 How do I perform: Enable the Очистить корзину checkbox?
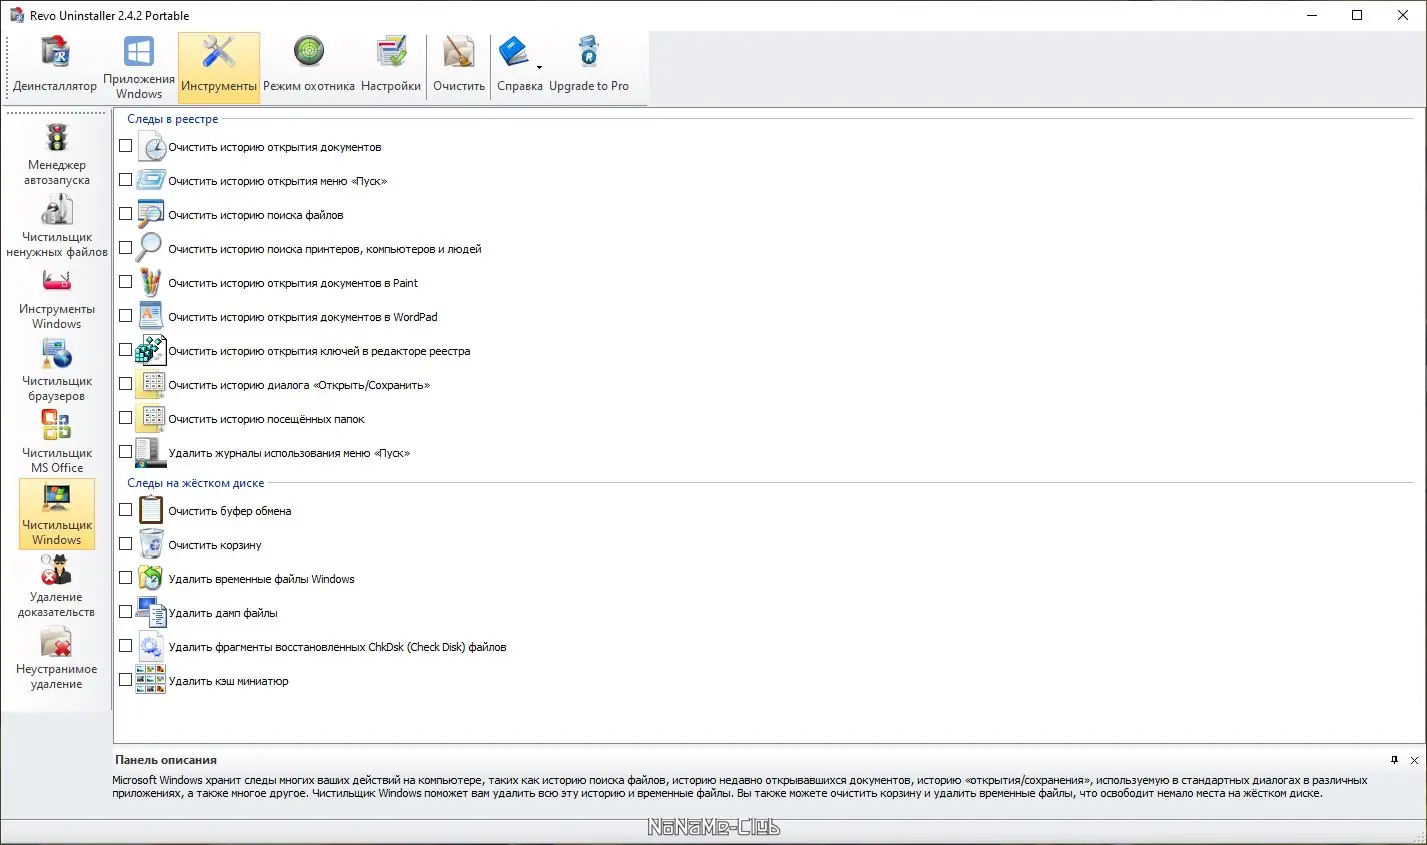126,544
